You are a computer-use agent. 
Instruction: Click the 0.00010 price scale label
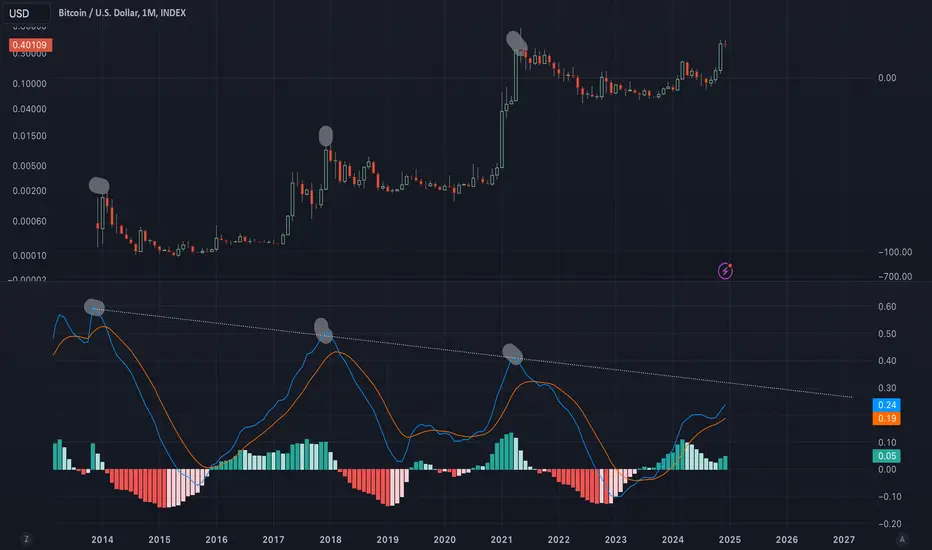pos(29,256)
